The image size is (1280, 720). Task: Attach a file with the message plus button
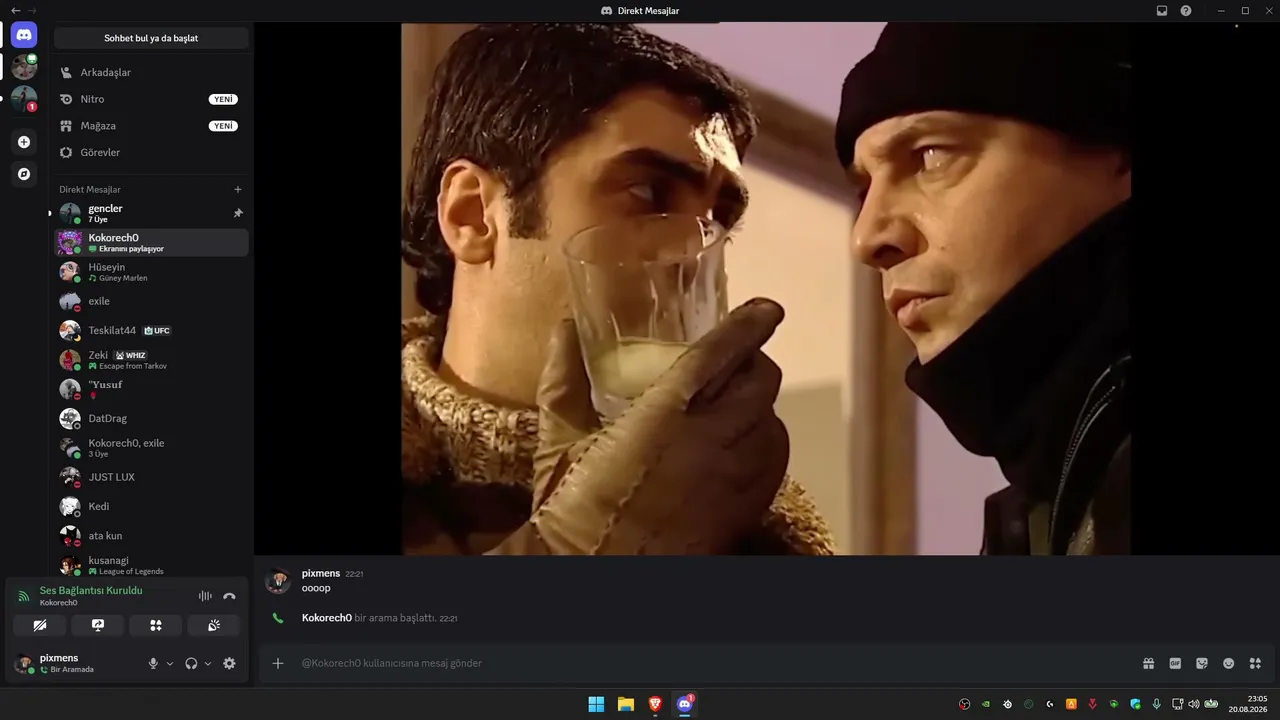(278, 663)
